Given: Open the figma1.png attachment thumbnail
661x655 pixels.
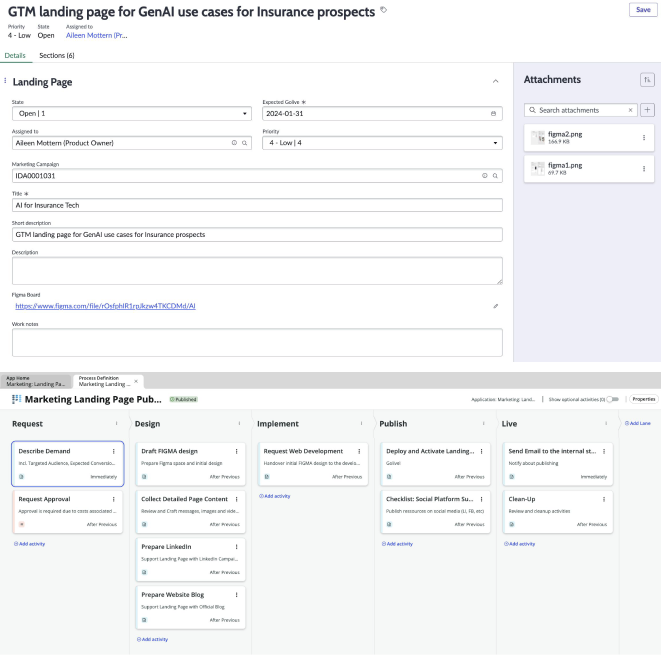Looking at the screenshot, I should click(x=538, y=167).
